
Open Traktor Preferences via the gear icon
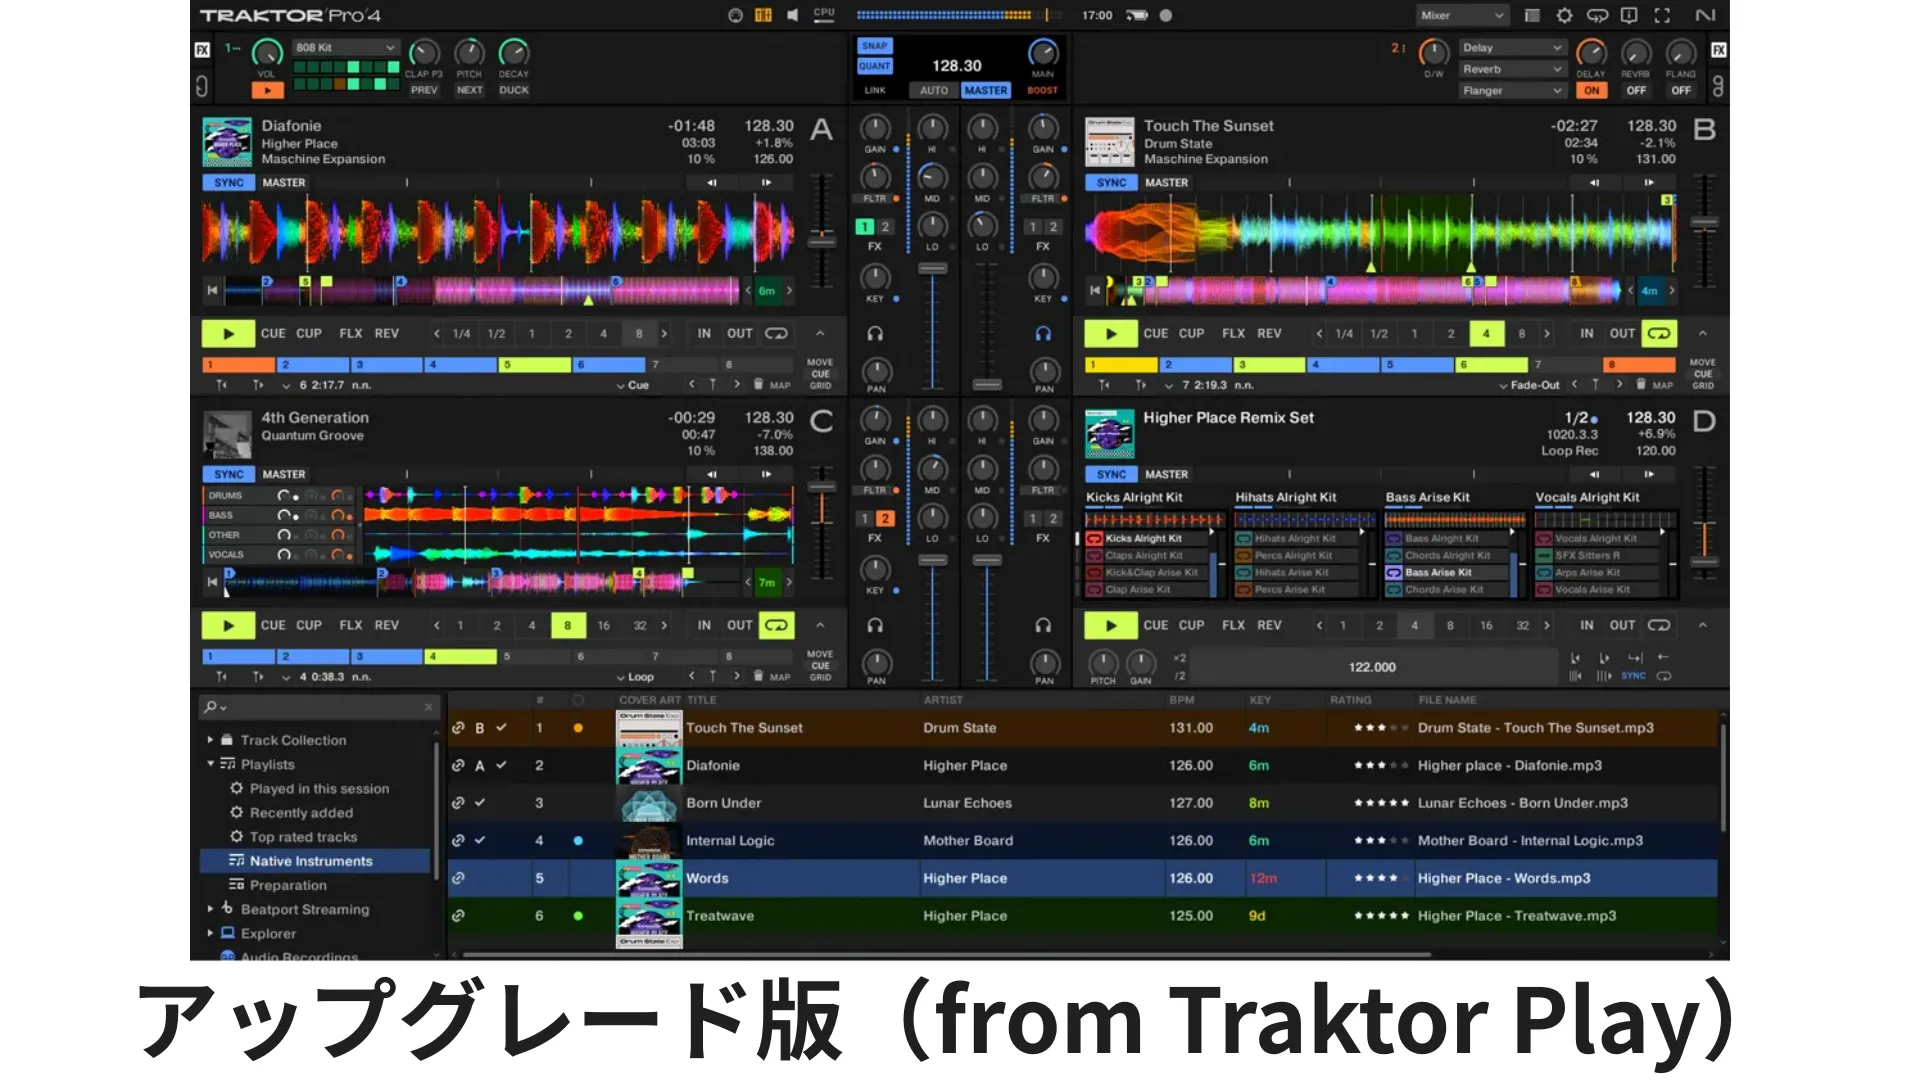point(1564,15)
